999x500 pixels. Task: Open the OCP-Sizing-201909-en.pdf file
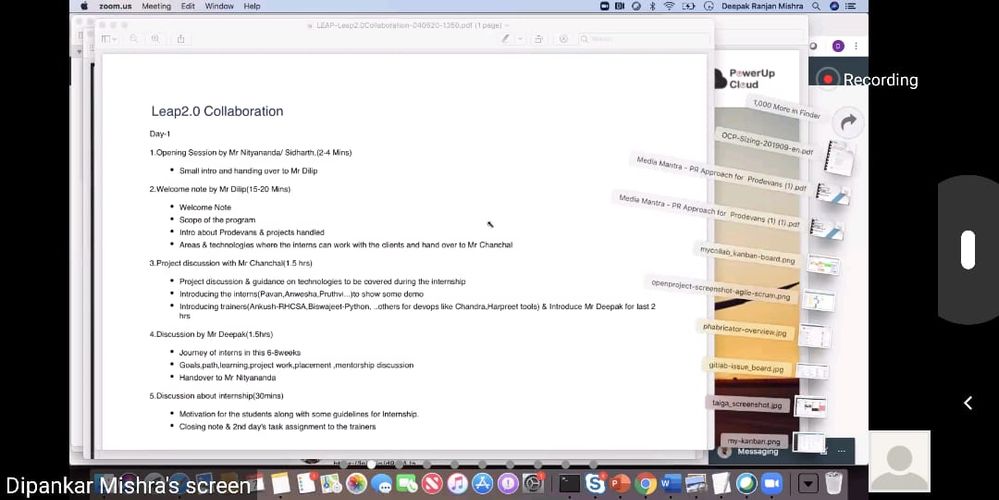767,143
